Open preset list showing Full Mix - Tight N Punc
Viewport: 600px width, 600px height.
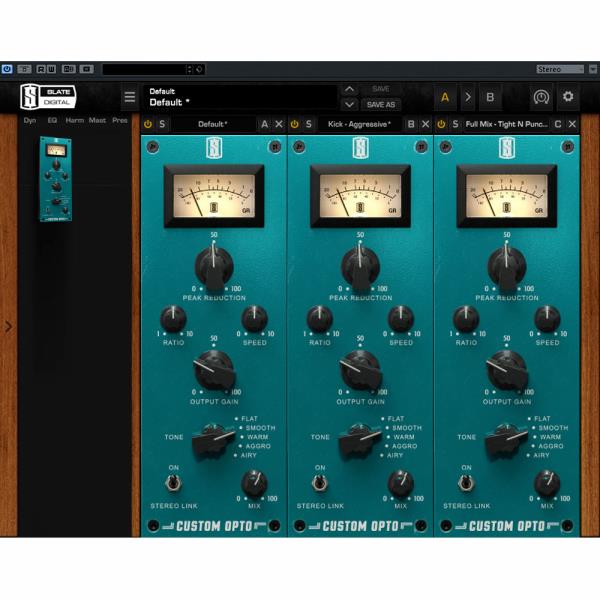(507, 124)
